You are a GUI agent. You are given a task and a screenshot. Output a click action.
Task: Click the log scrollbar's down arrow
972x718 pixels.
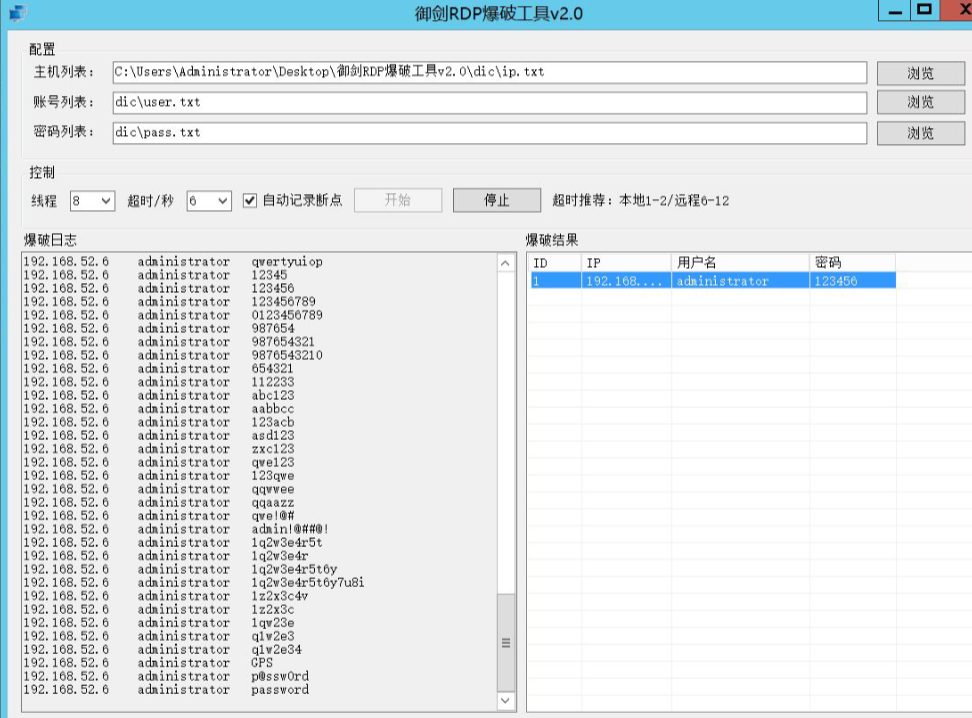coord(506,703)
